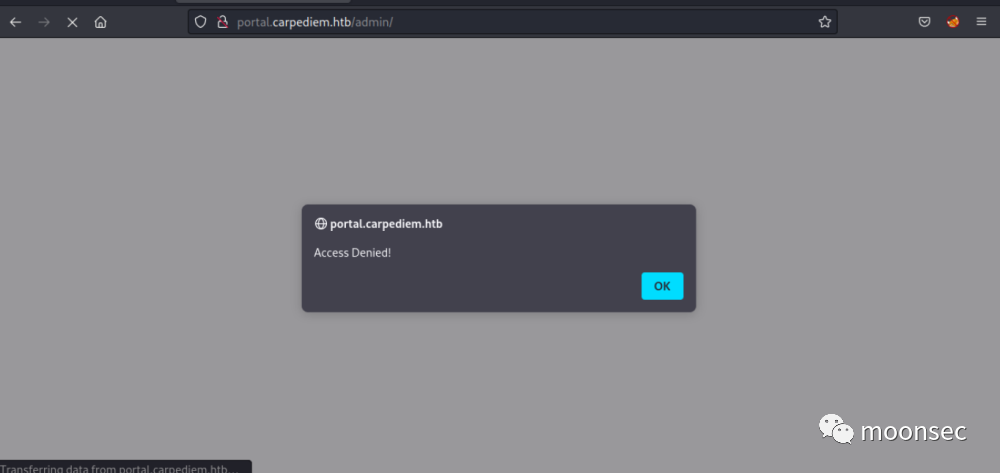
Task: Bookmark this page with the star icon
Action: [825, 22]
